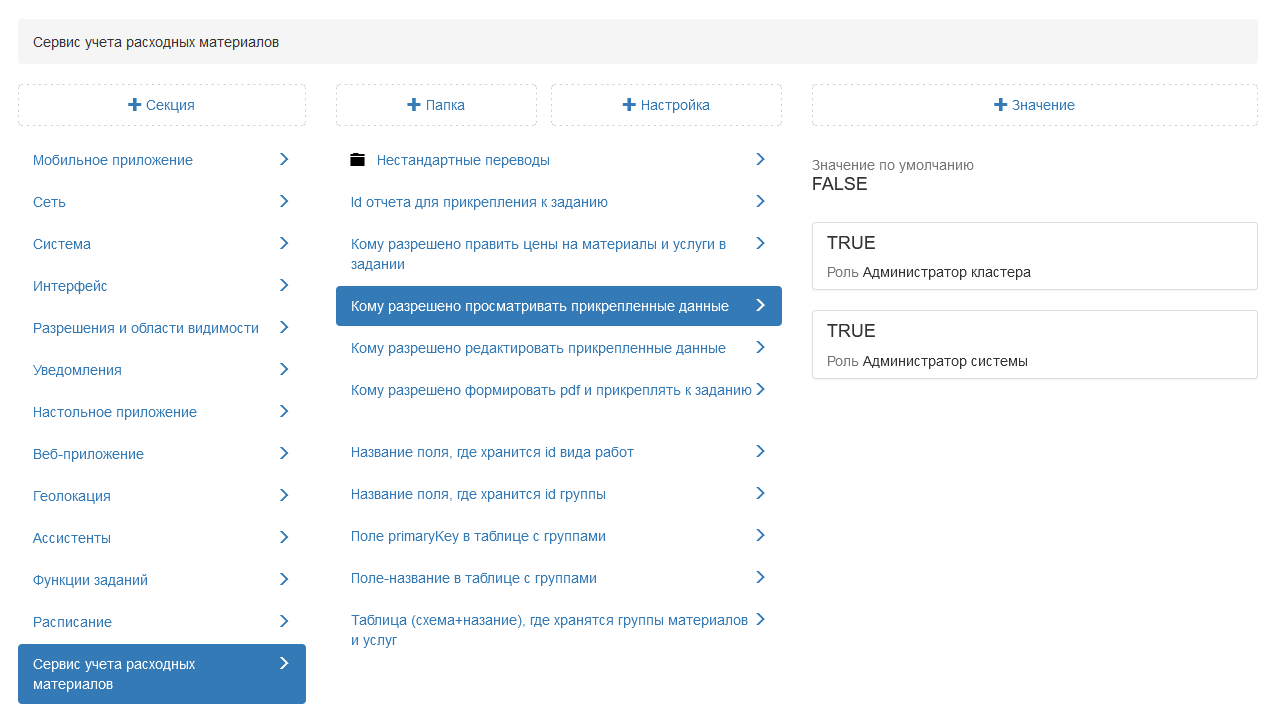
Task: Open TRUE value for Администратор системы
Action: pos(1034,344)
